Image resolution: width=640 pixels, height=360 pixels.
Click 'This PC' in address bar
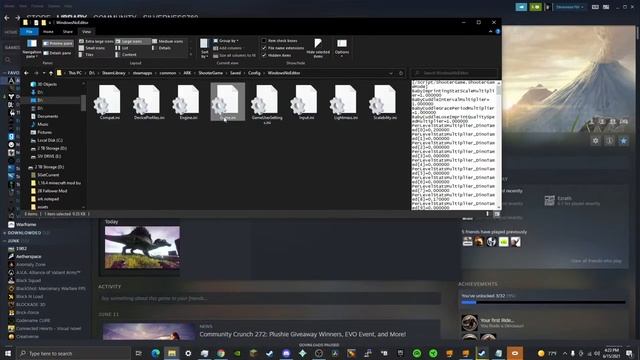pyautogui.click(x=75, y=73)
